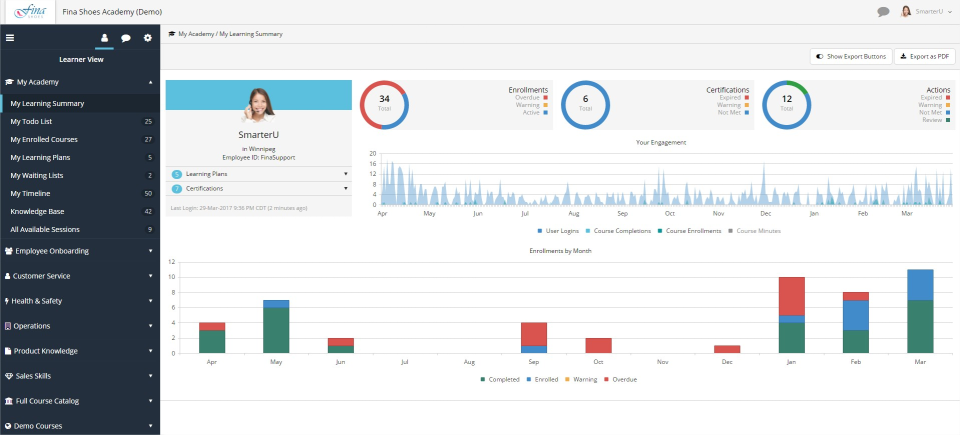Screen dimensions: 960x435
Task: Click the graduation cap icon in breadcrumb
Action: (172, 34)
